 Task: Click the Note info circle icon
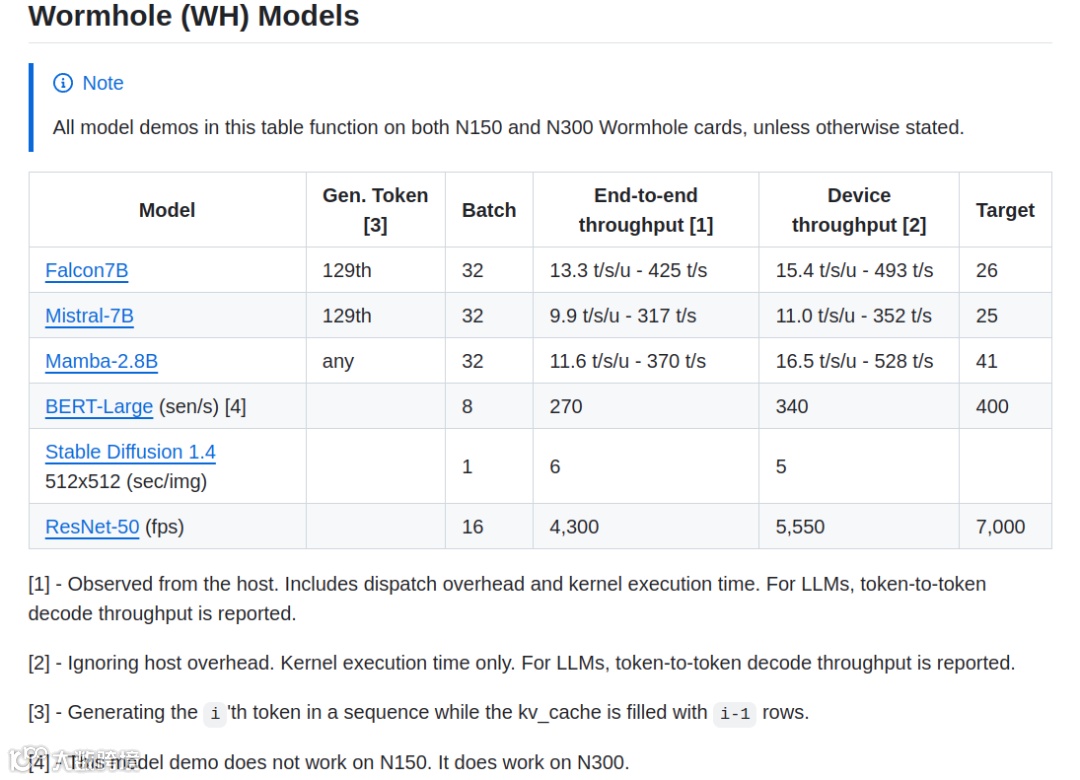63,83
